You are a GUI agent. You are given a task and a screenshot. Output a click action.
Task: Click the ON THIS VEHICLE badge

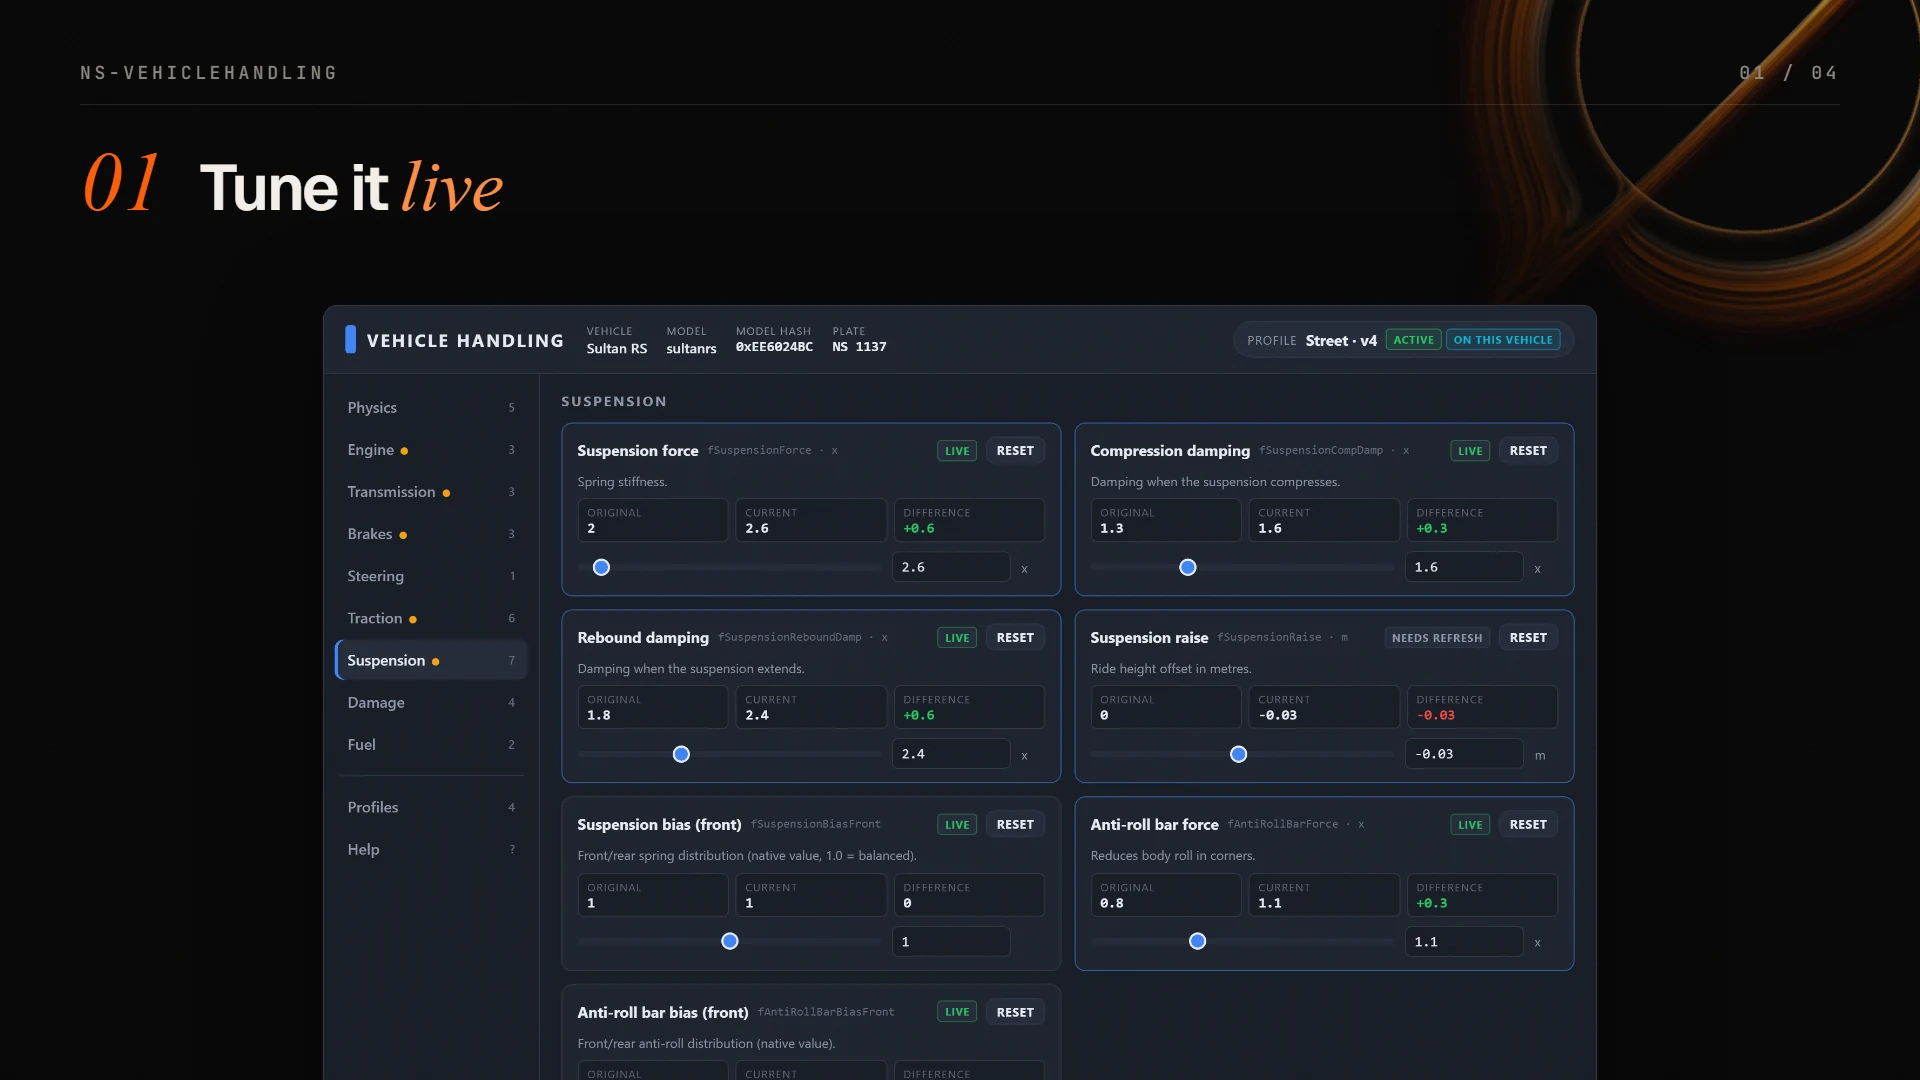(1503, 340)
